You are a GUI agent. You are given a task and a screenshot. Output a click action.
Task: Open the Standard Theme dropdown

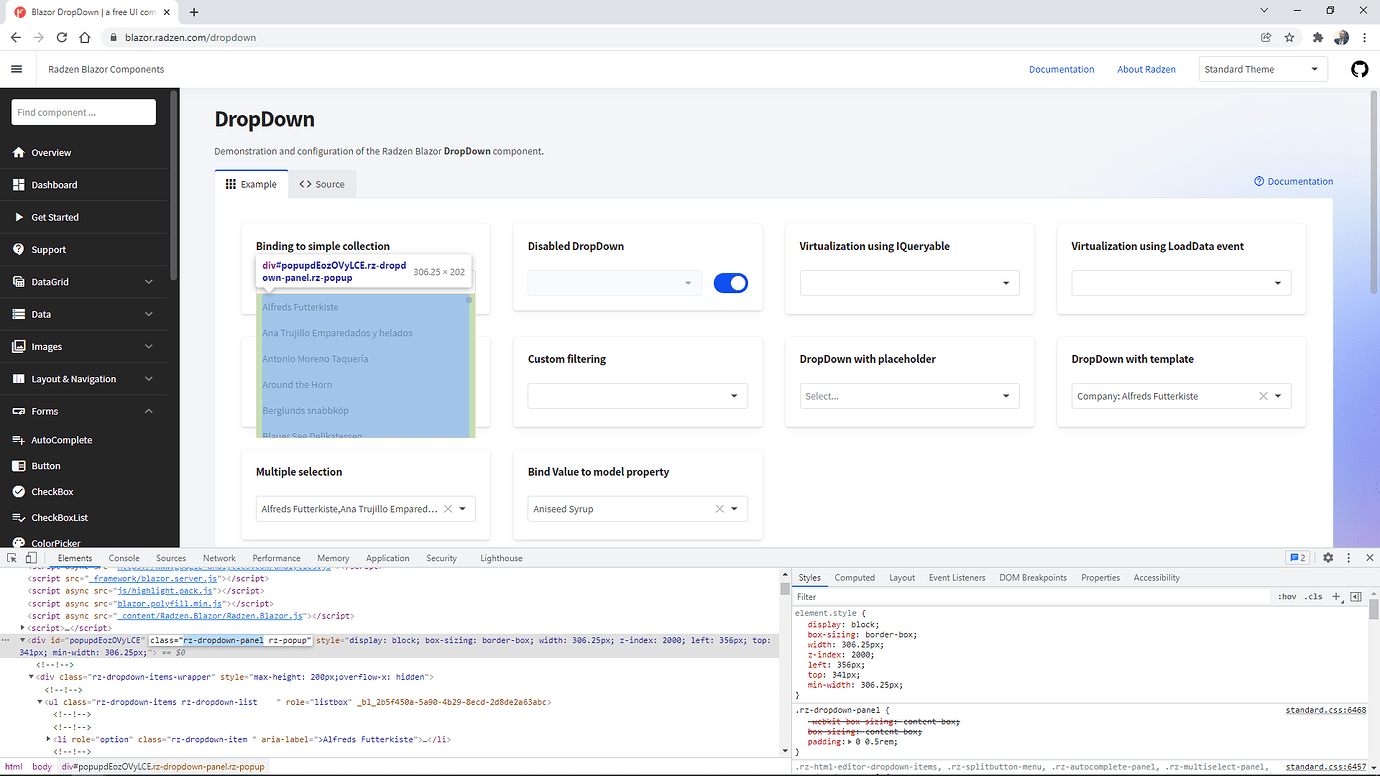coord(1262,69)
